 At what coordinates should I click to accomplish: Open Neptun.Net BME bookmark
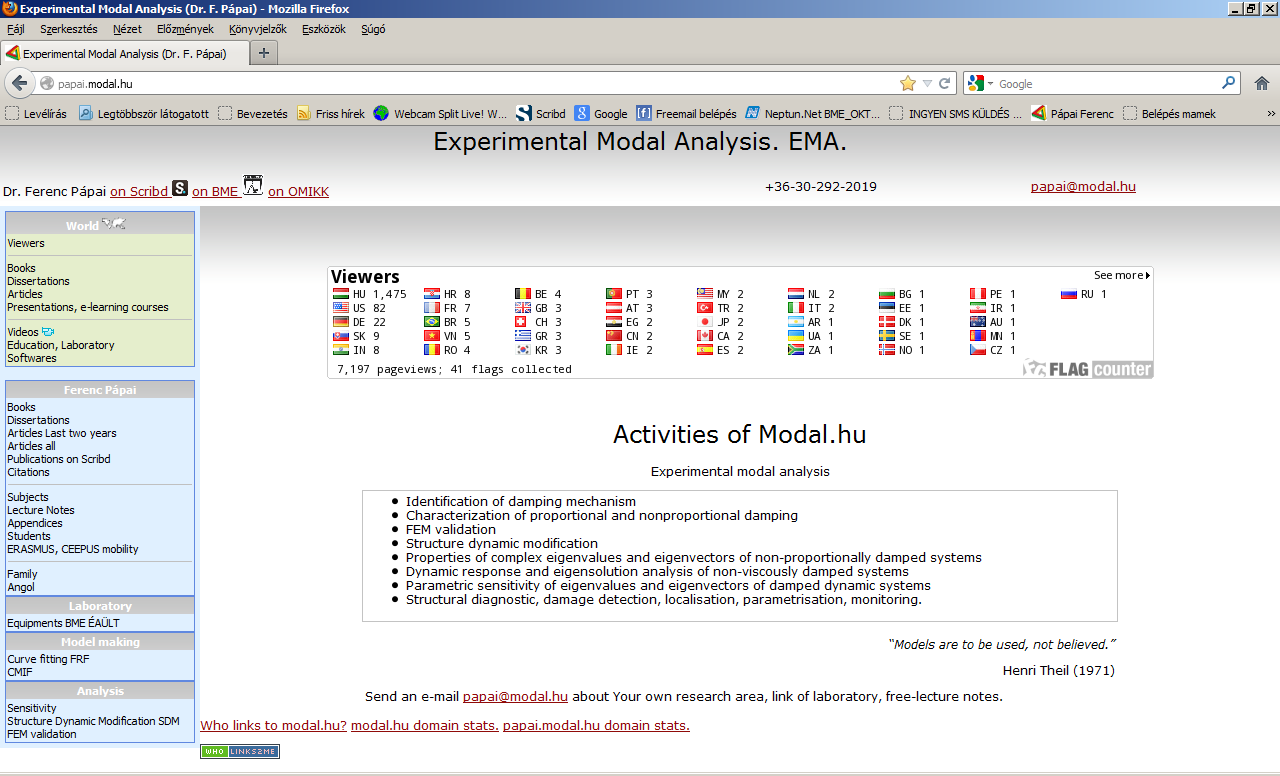[x=813, y=114]
